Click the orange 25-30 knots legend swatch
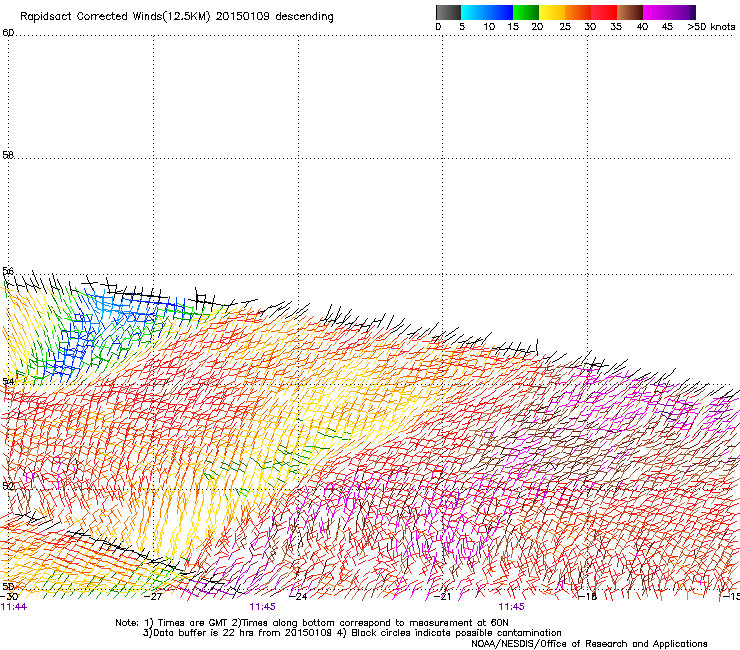740x650 pixels. (x=578, y=12)
